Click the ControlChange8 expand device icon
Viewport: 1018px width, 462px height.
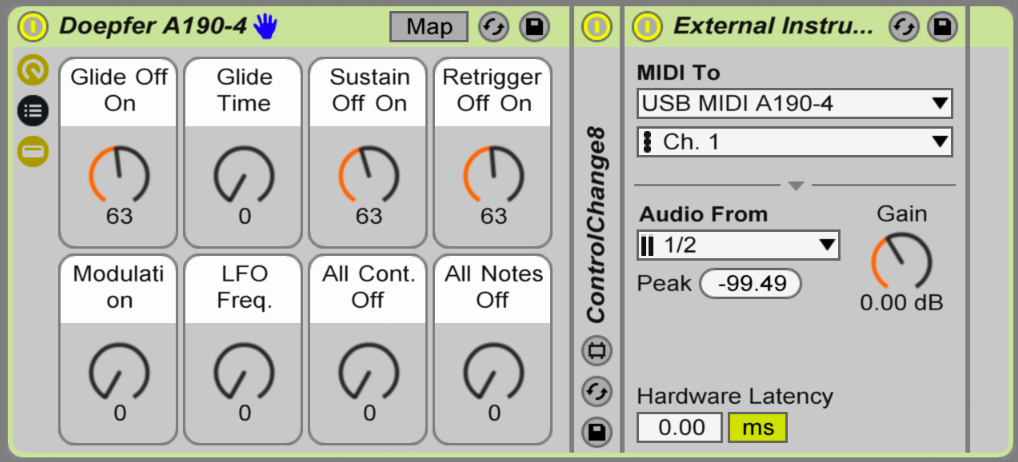coord(597,351)
